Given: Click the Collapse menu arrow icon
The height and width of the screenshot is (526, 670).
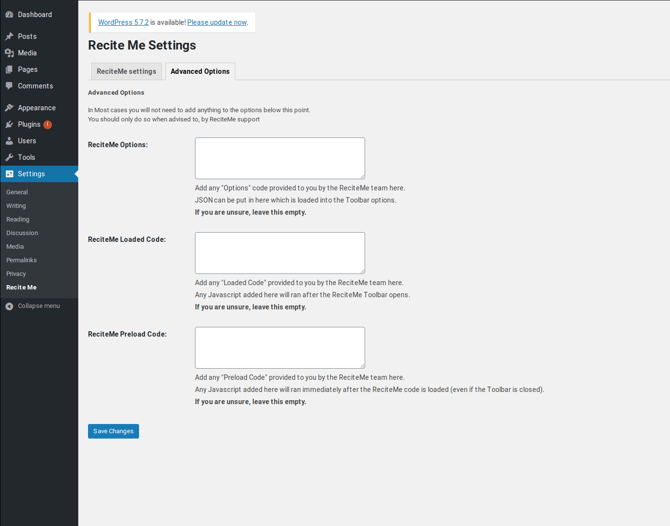Looking at the screenshot, I should (x=9, y=306).
